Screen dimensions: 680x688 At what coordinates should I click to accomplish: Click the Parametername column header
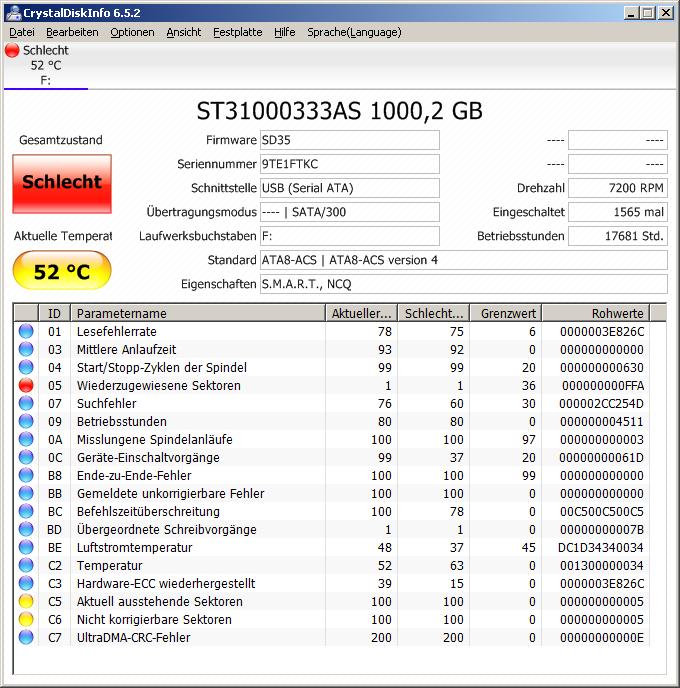tap(198, 313)
